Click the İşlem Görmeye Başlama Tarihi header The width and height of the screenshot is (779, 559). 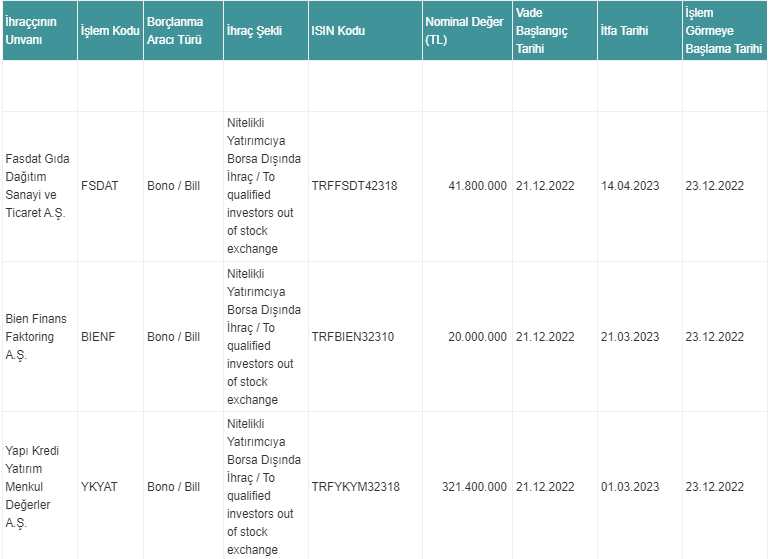pyautogui.click(x=725, y=31)
